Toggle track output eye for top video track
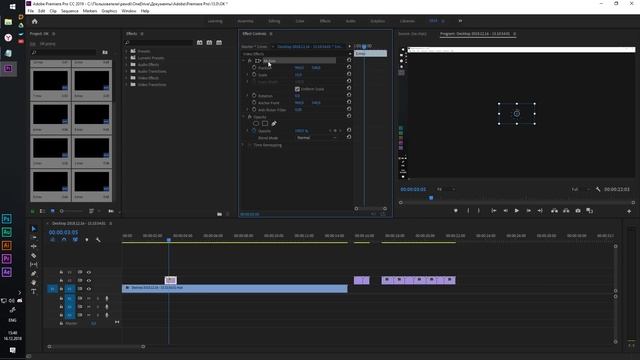The image size is (640, 360). pos(89,272)
